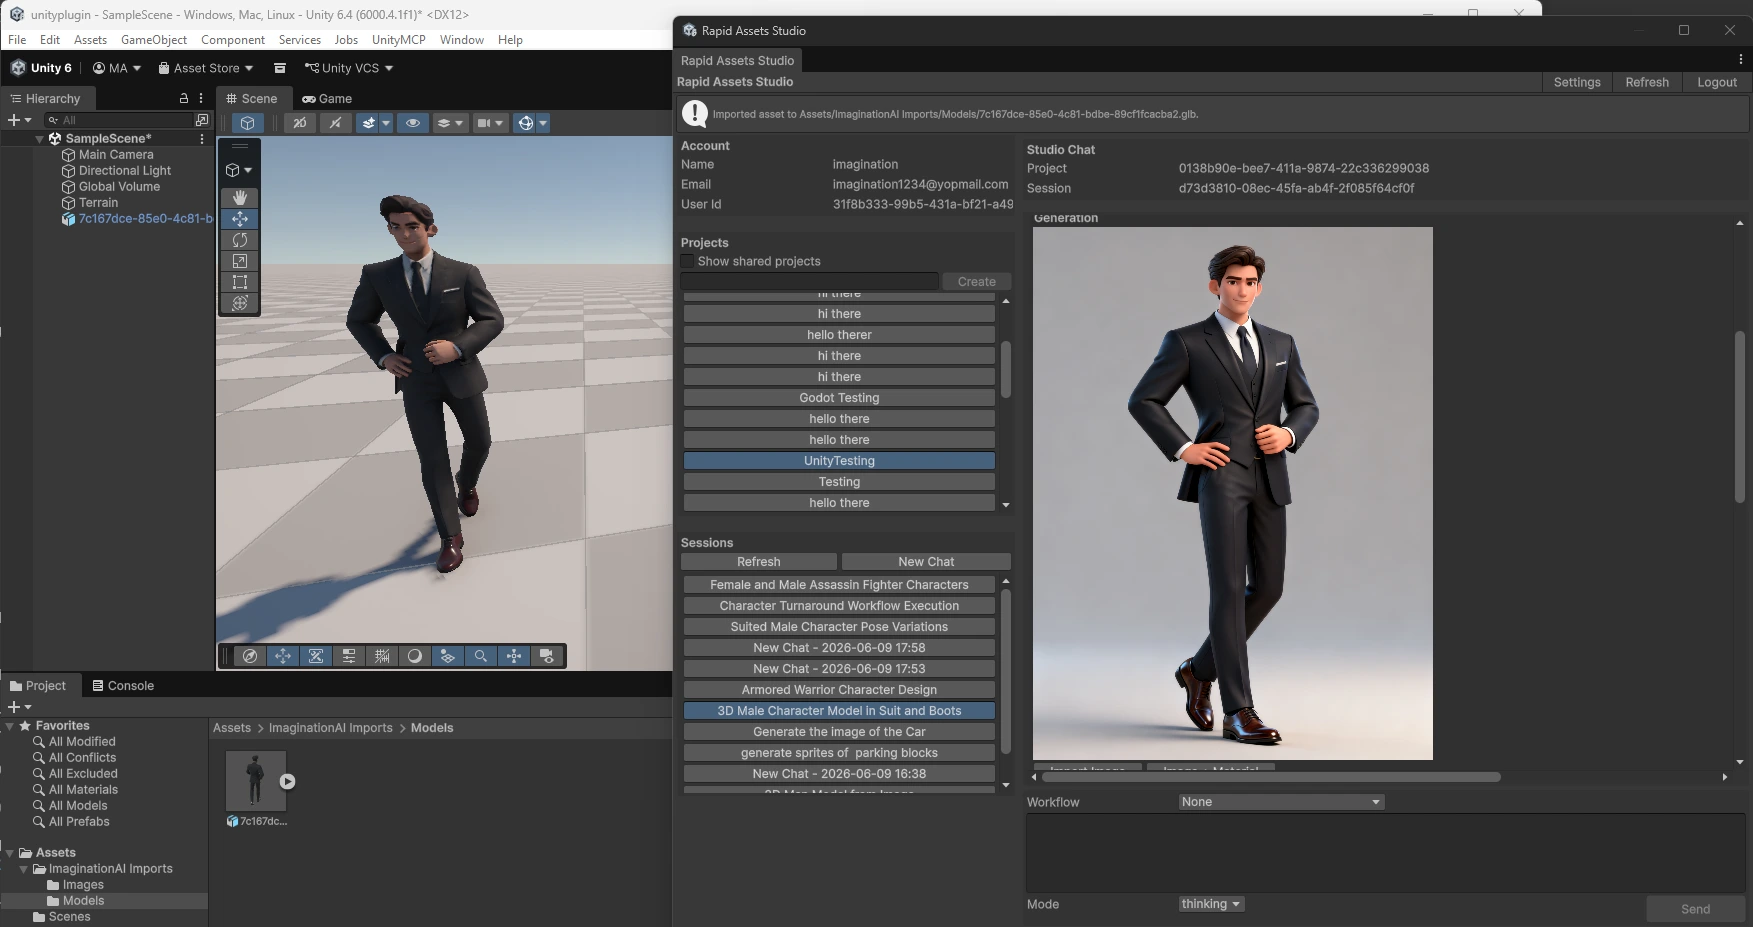Image resolution: width=1753 pixels, height=927 pixels.
Task: Click the camera eye icon in bottom overlay
Action: pyautogui.click(x=547, y=656)
